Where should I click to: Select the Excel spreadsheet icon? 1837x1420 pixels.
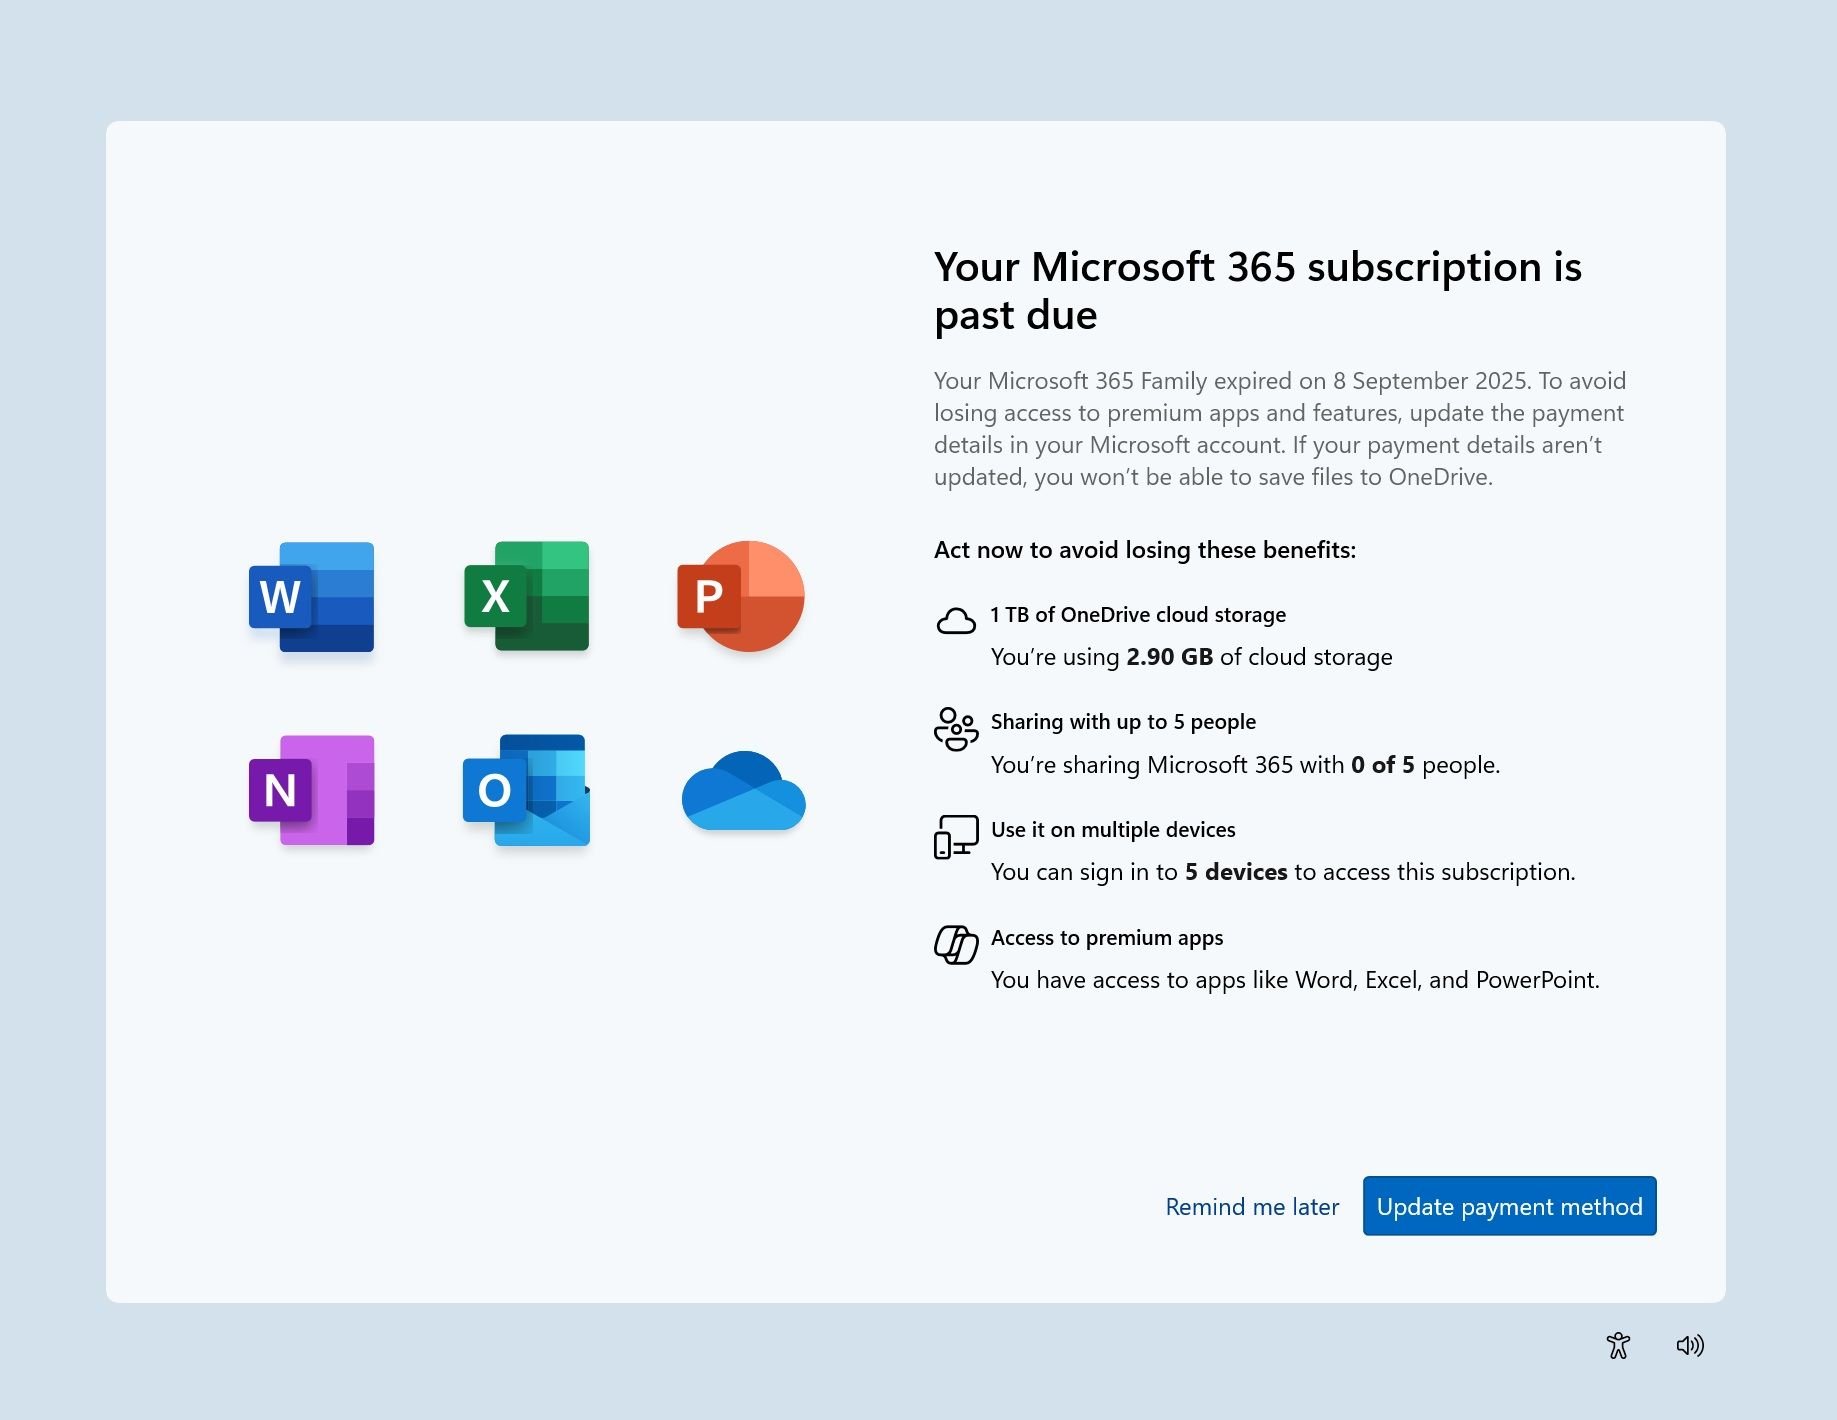[x=527, y=598]
